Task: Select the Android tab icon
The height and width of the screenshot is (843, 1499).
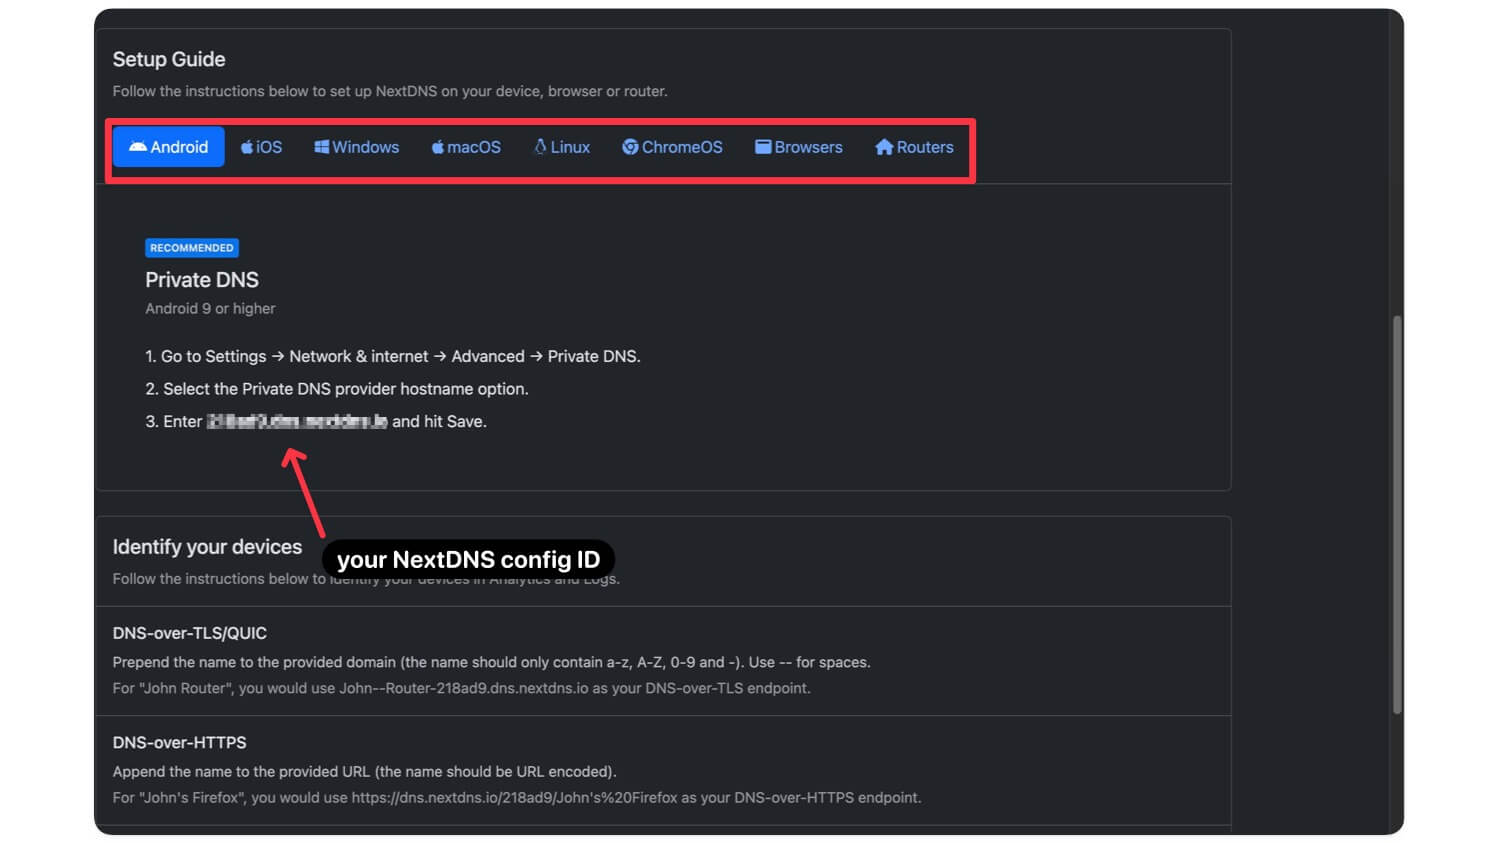Action: click(138, 147)
